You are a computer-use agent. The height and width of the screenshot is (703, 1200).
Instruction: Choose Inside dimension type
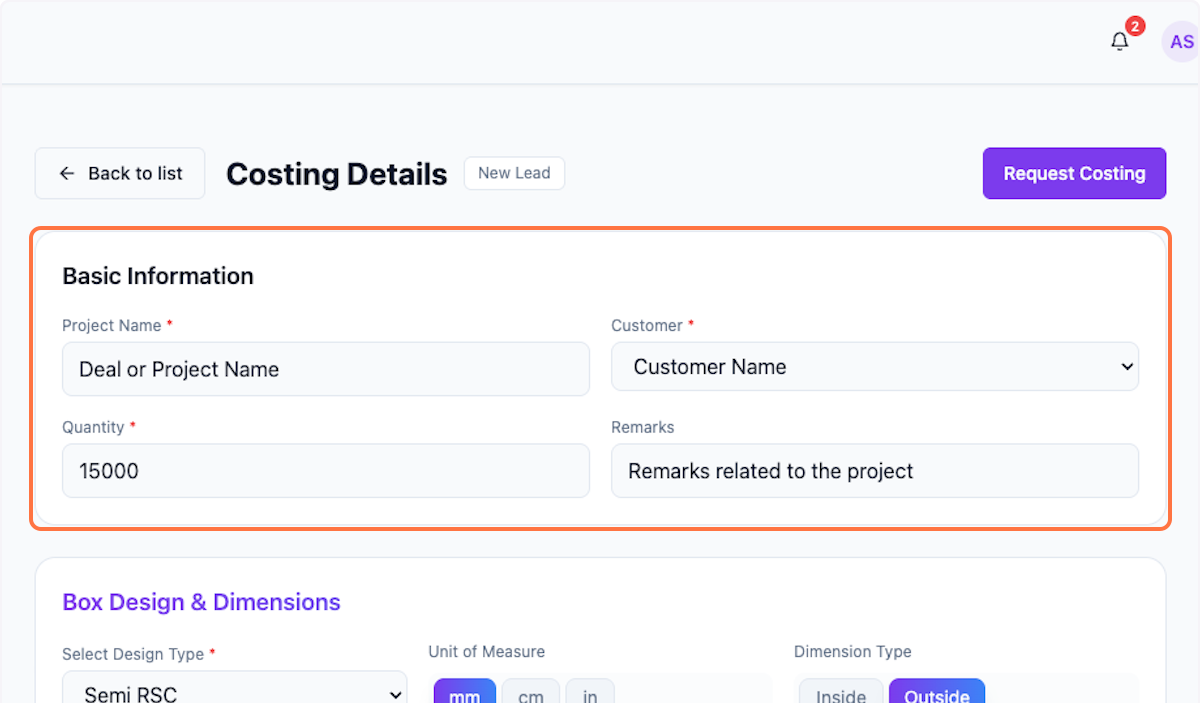[x=840, y=693]
